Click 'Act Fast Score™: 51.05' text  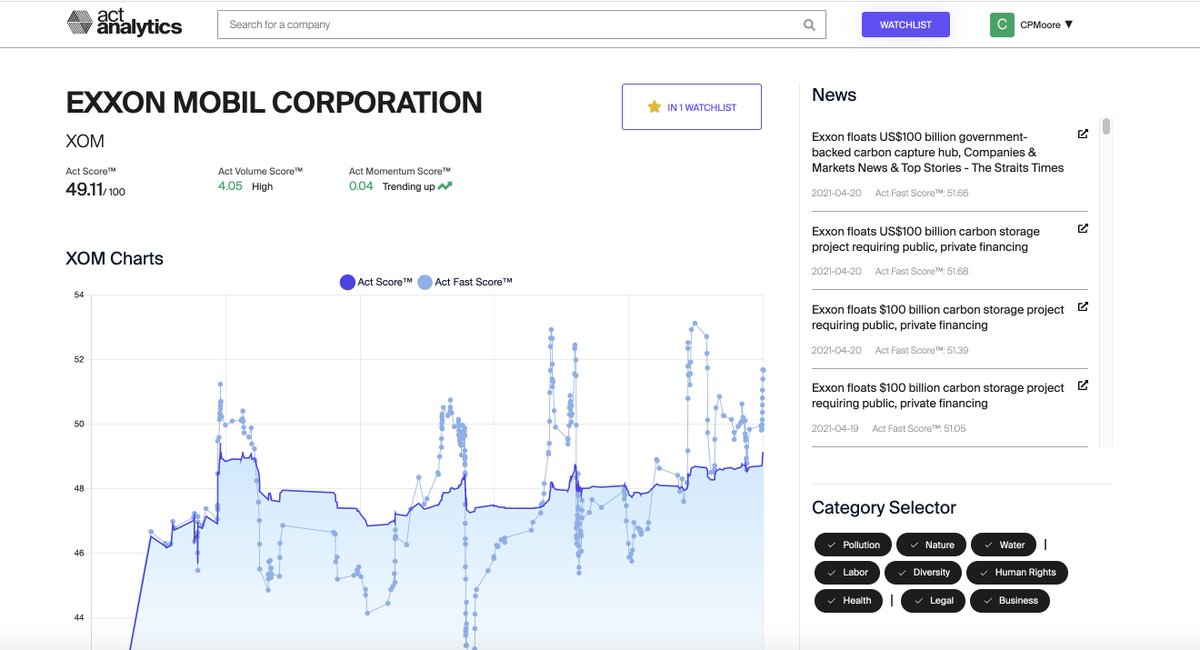[919, 428]
